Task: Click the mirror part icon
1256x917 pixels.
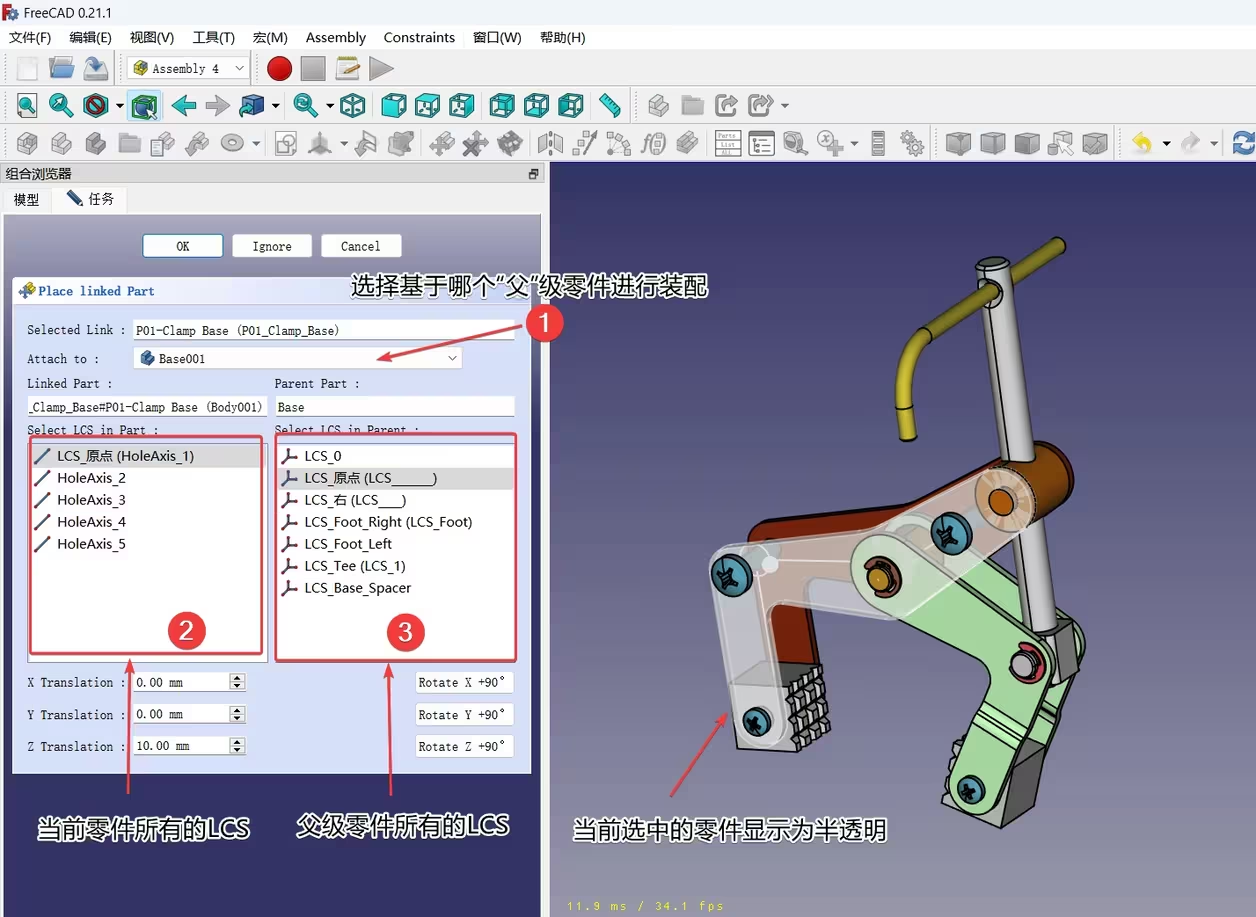Action: (x=550, y=143)
